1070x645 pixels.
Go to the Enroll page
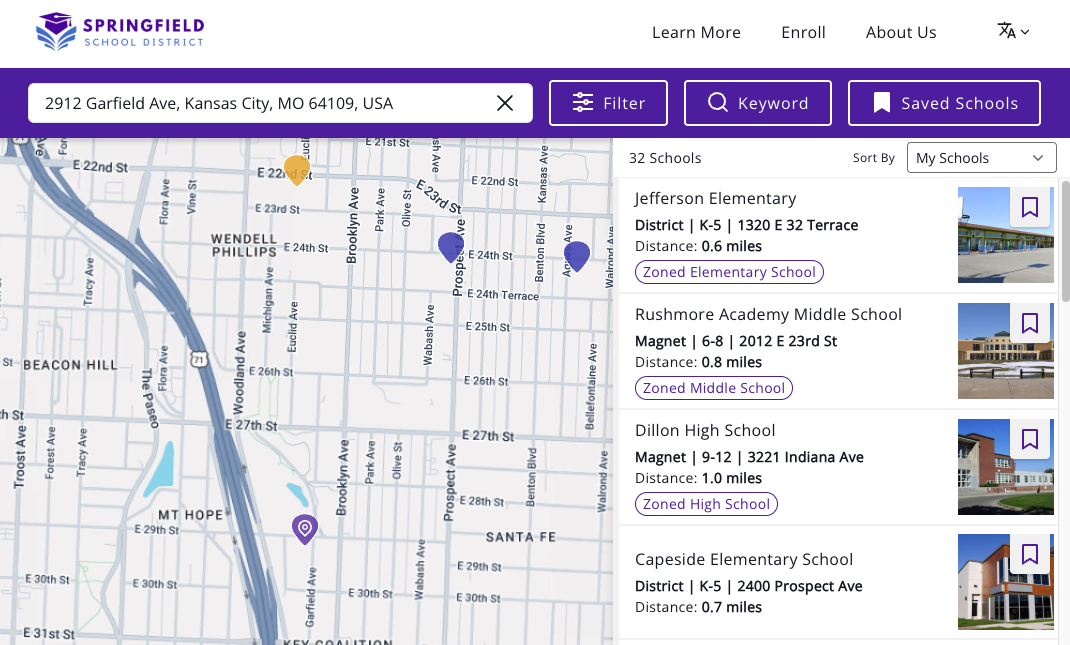[803, 32]
